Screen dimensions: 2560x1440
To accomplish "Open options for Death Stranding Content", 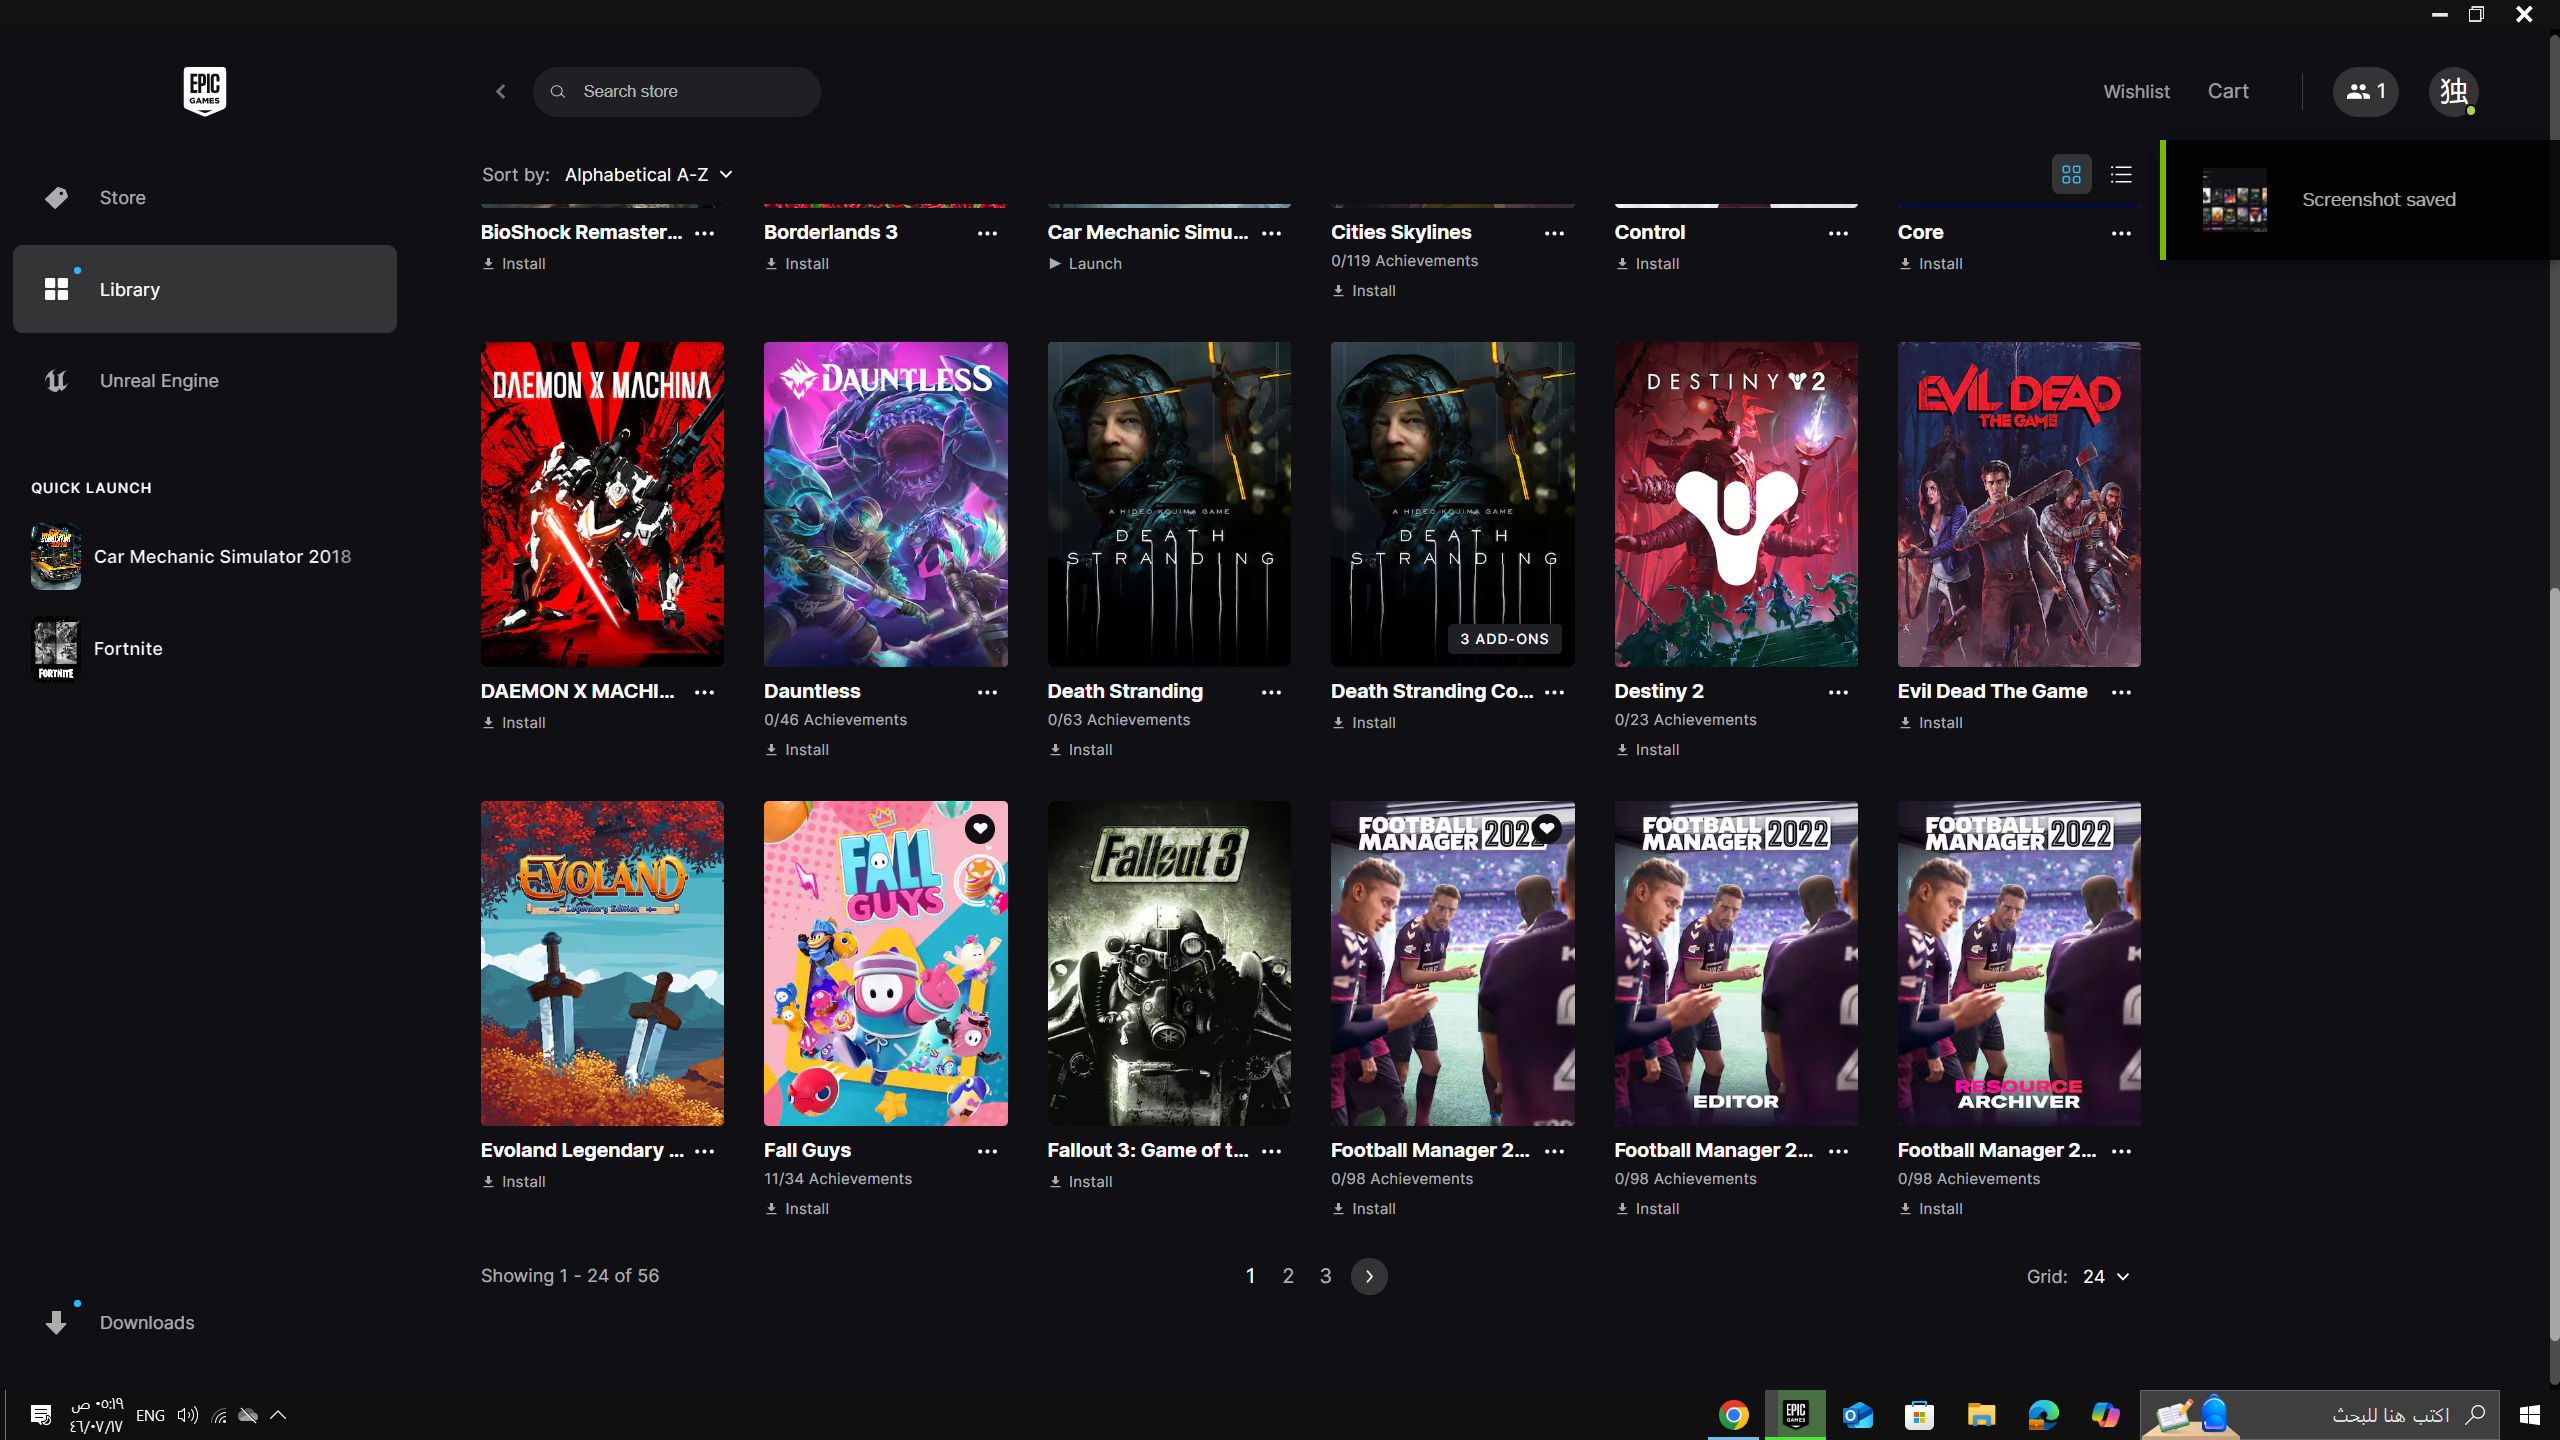I will (x=1554, y=692).
